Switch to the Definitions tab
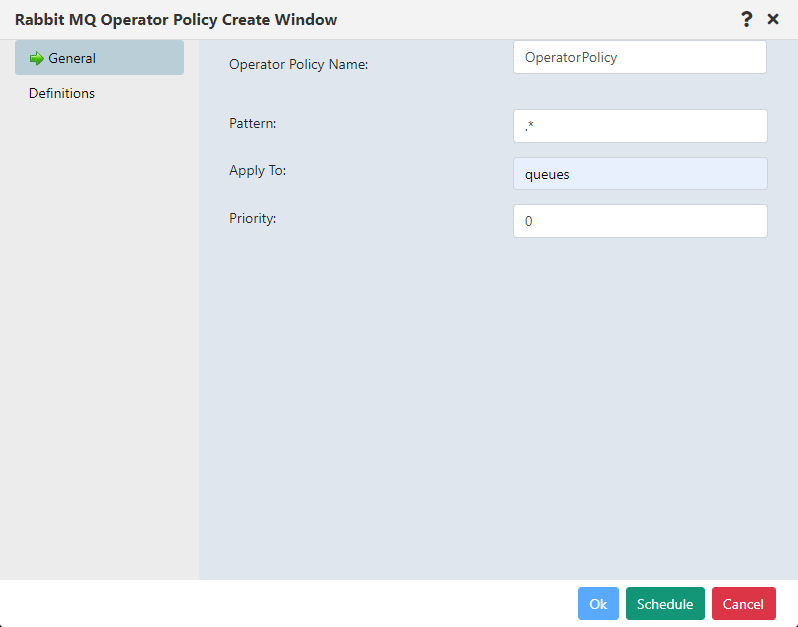The width and height of the screenshot is (798, 627). pos(62,93)
